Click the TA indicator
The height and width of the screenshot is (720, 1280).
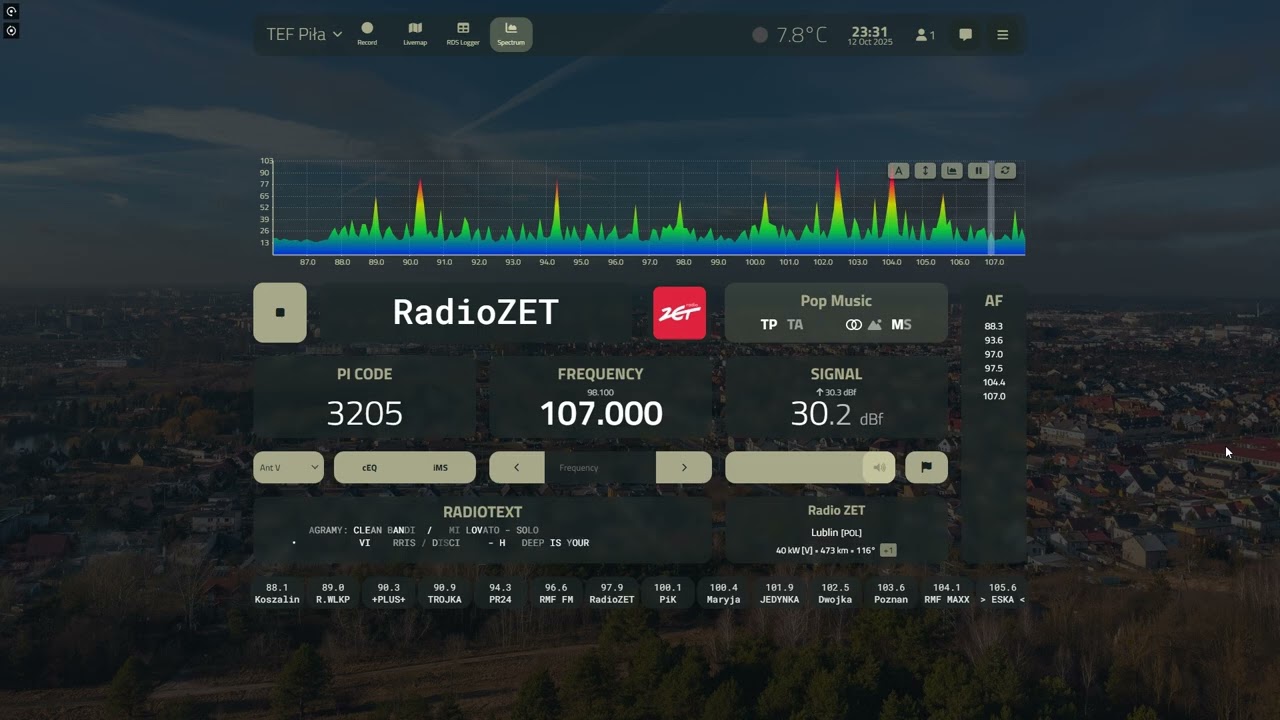point(795,325)
